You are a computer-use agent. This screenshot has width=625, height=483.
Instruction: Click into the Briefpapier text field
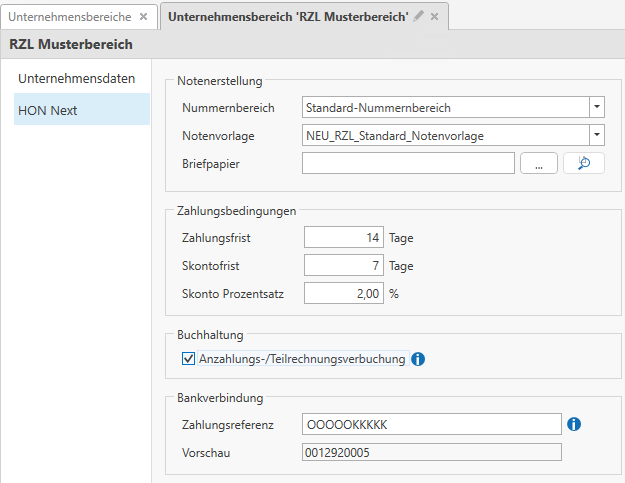pos(407,164)
